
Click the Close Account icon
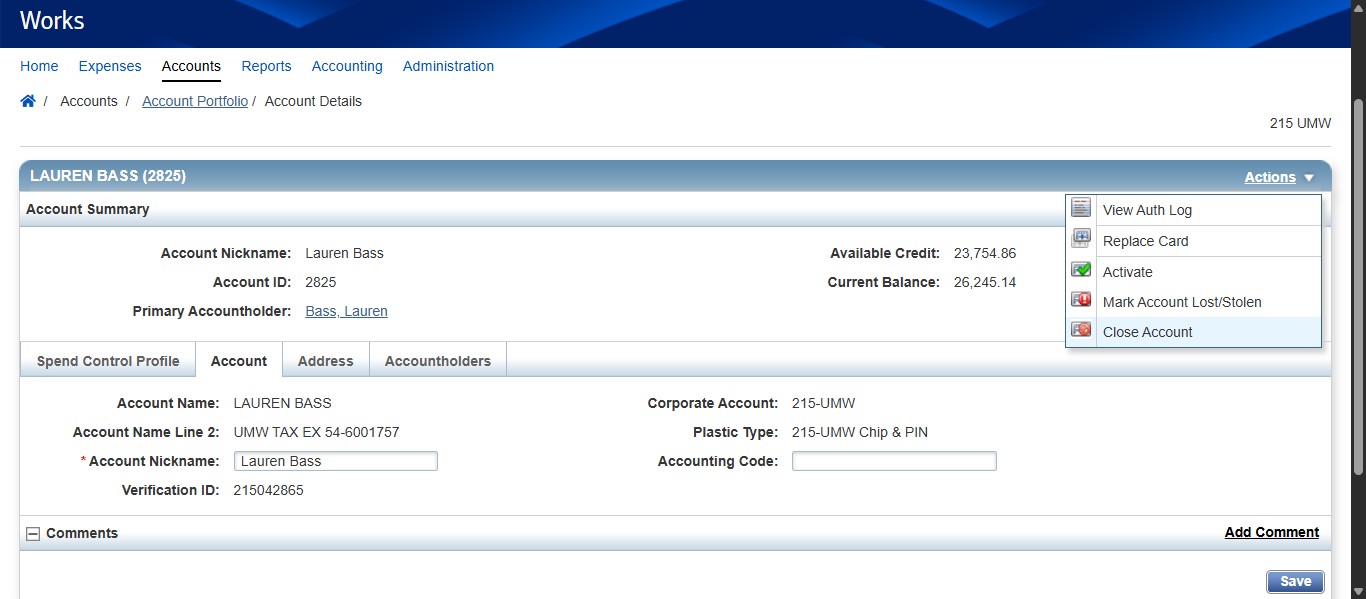pyautogui.click(x=1081, y=330)
